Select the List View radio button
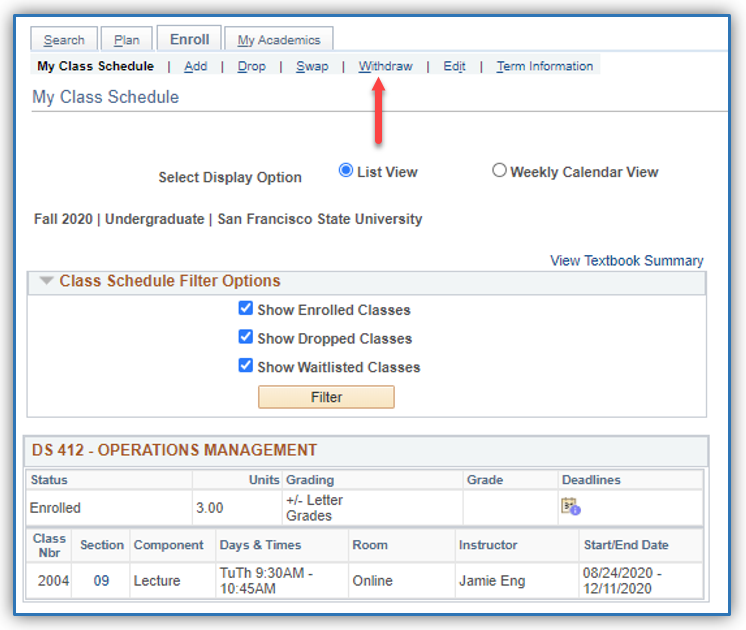This screenshot has width=746, height=630. [x=346, y=170]
